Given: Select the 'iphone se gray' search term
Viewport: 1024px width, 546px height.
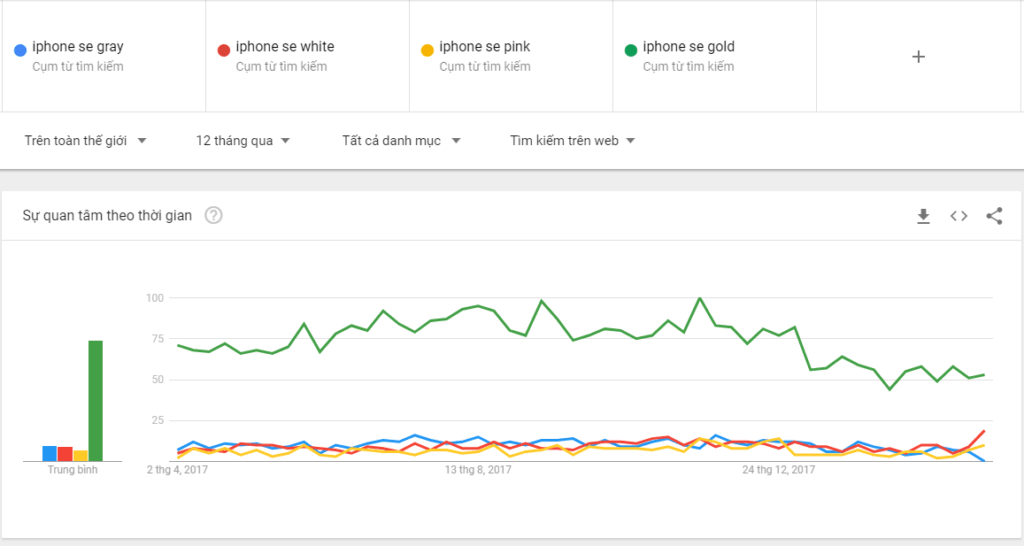Looking at the screenshot, I should (78, 47).
